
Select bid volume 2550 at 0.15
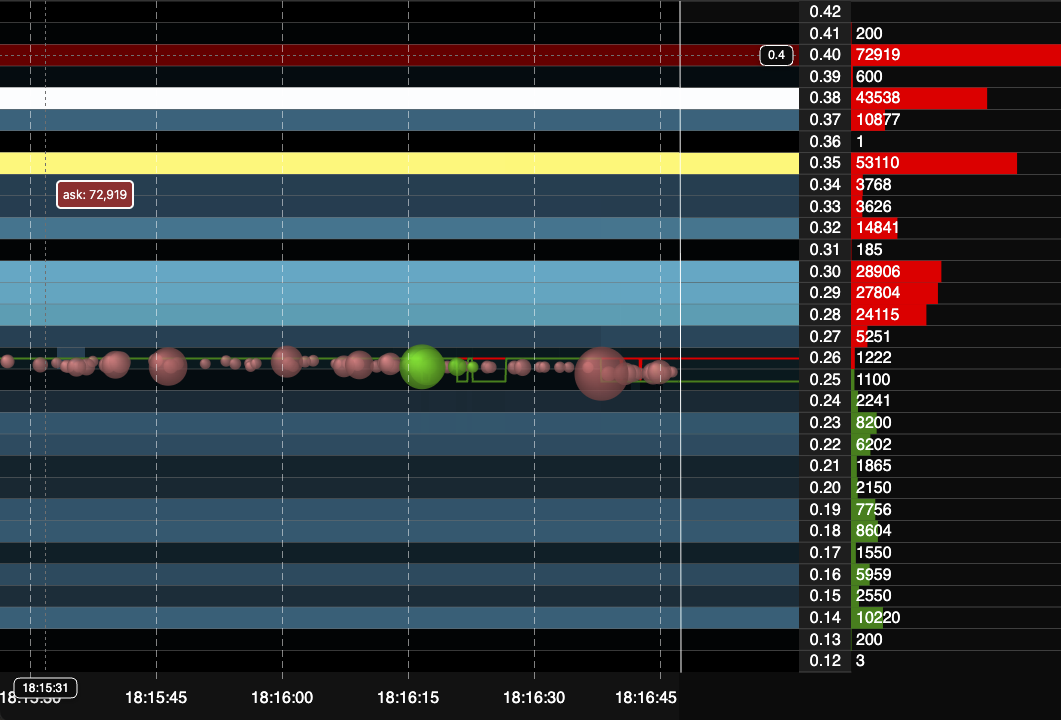coord(874,595)
